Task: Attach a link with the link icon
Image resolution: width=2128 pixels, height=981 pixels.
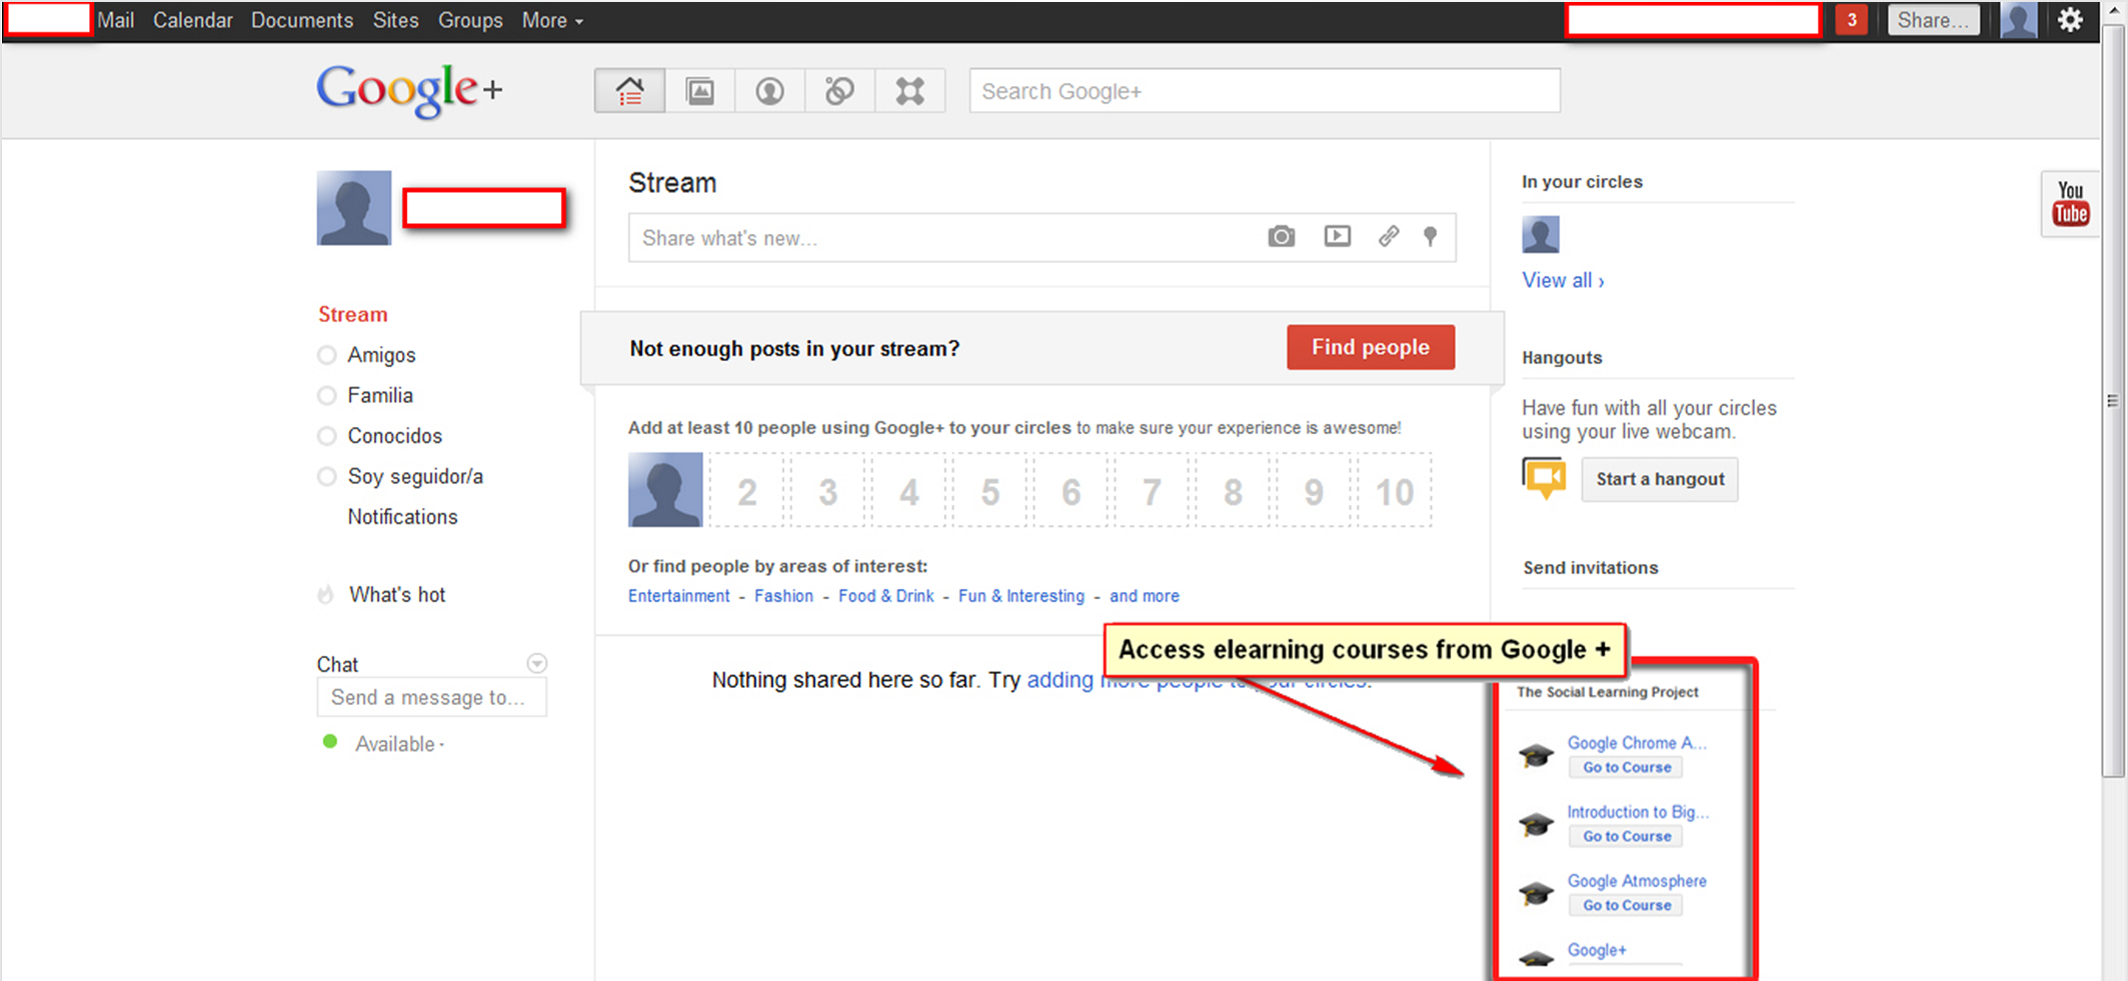Action: pos(1388,236)
